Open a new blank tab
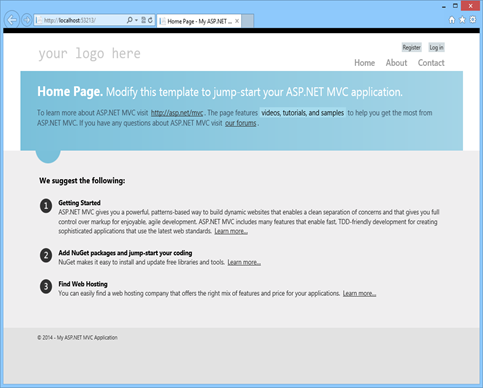 tap(247, 21)
